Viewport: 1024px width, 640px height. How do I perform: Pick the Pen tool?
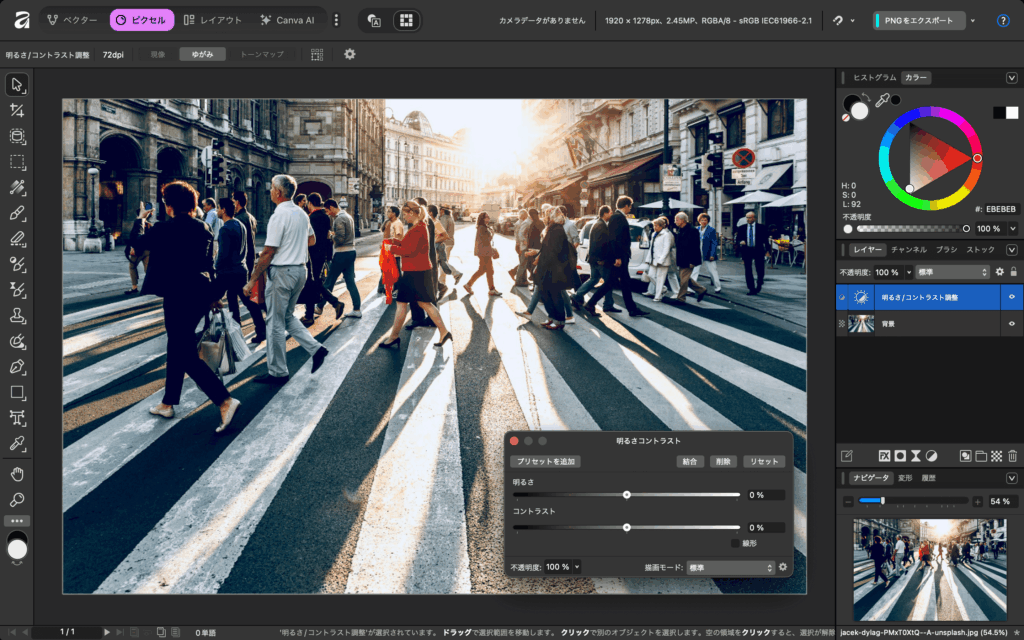point(17,367)
